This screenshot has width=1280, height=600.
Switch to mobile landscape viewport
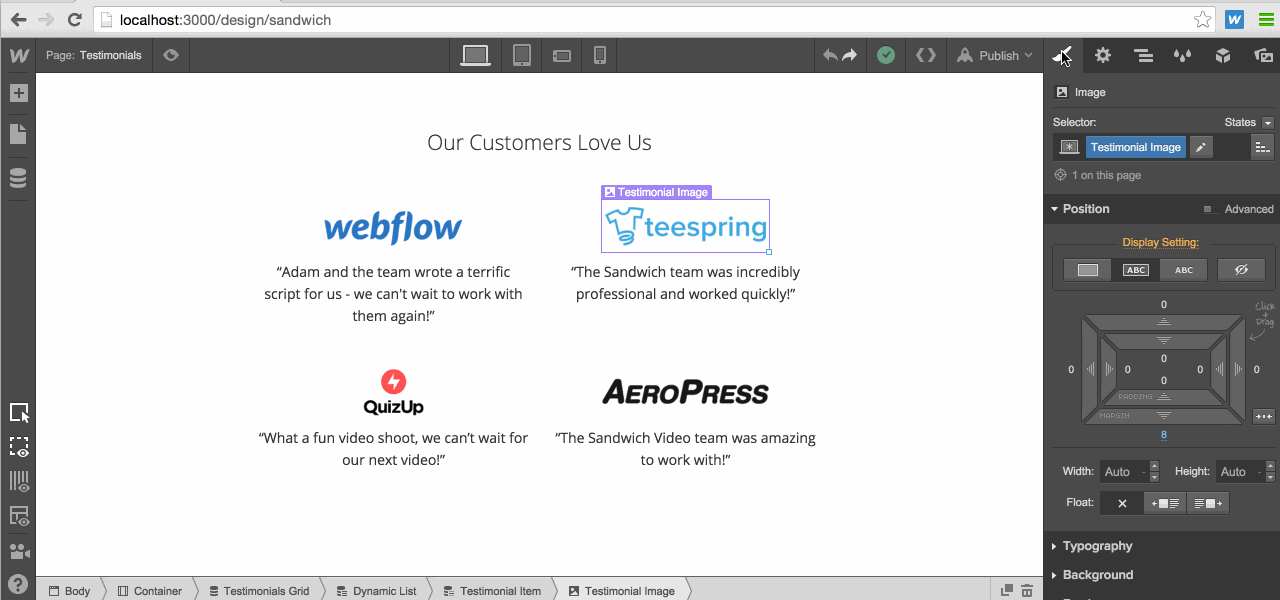tap(561, 56)
